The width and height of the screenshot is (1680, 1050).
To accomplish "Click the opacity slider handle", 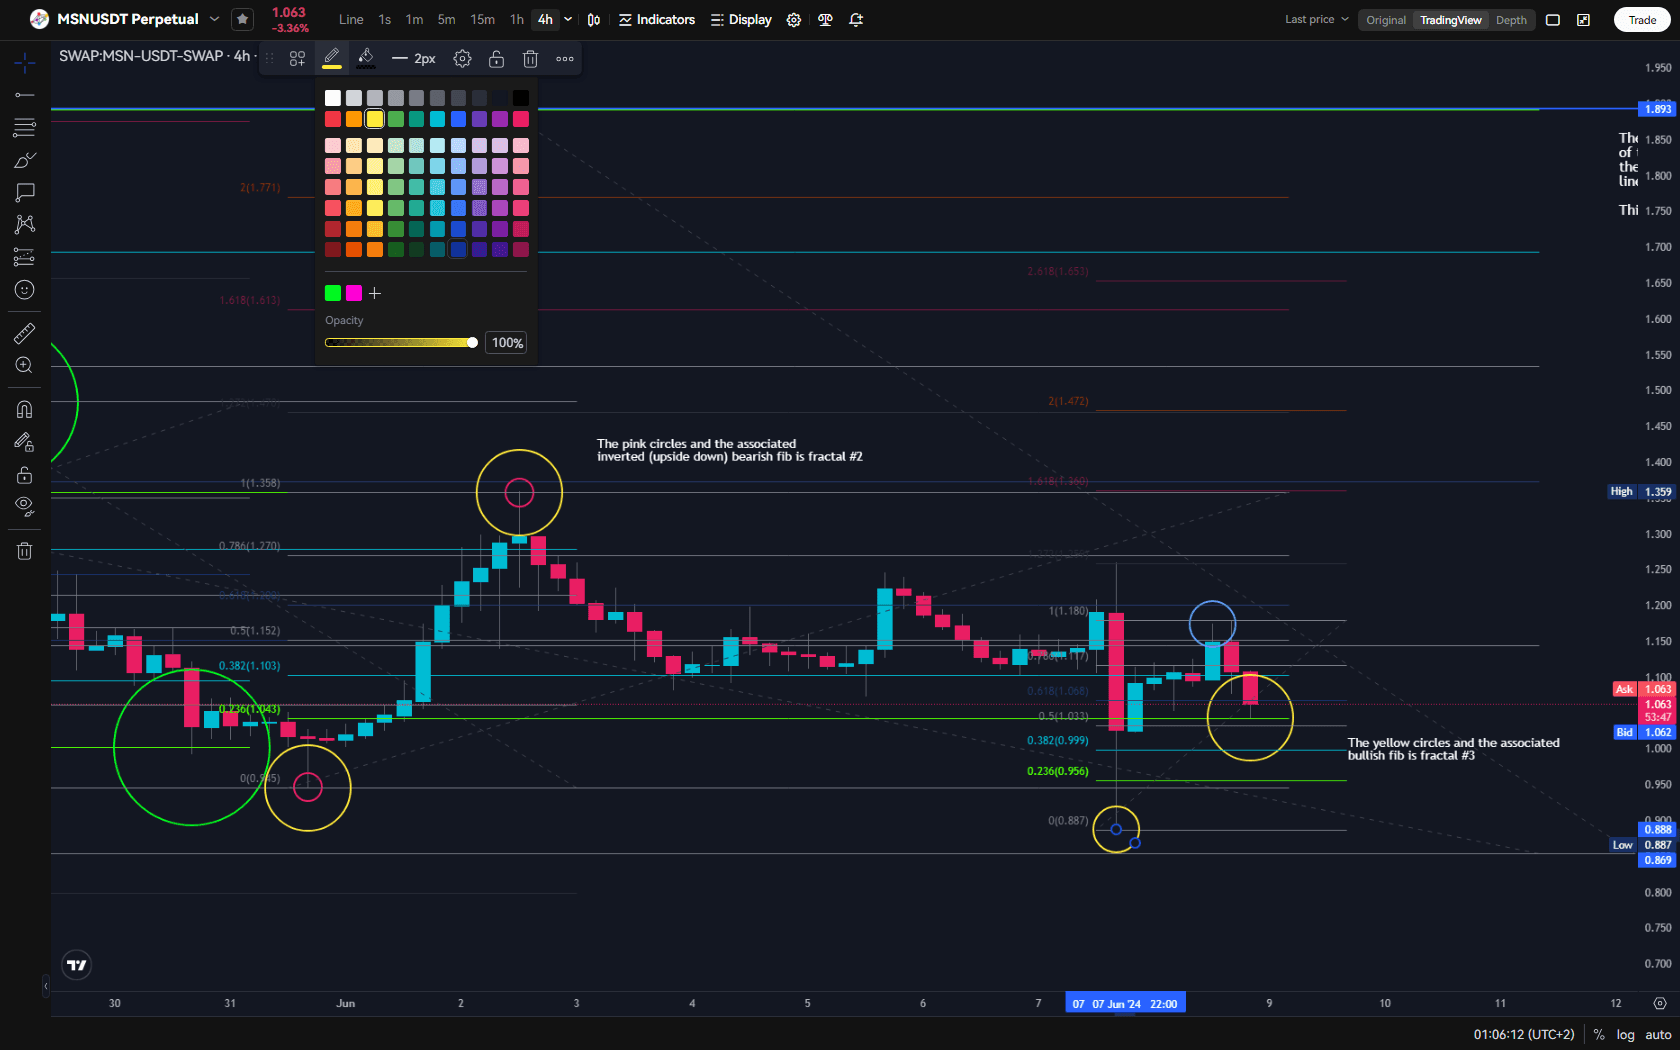I will (472, 343).
